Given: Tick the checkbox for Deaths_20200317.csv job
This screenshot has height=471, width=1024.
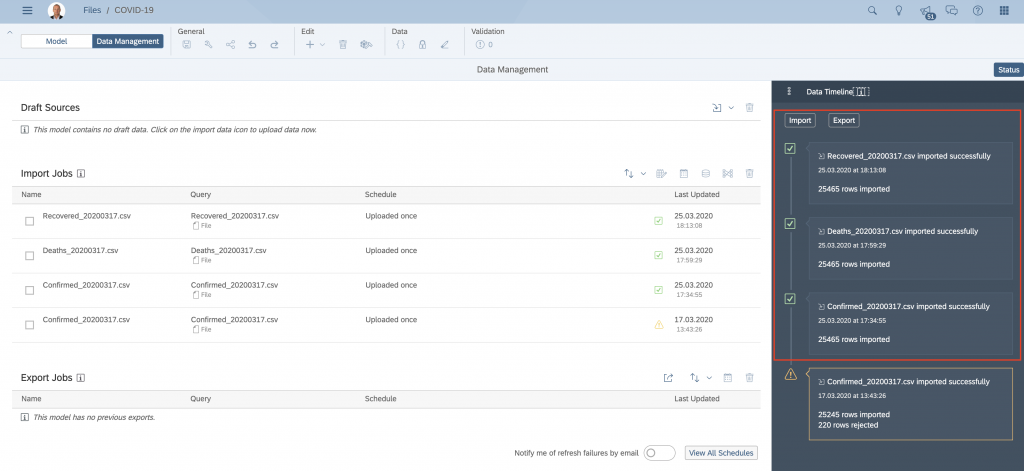Looking at the screenshot, I should 29,256.
